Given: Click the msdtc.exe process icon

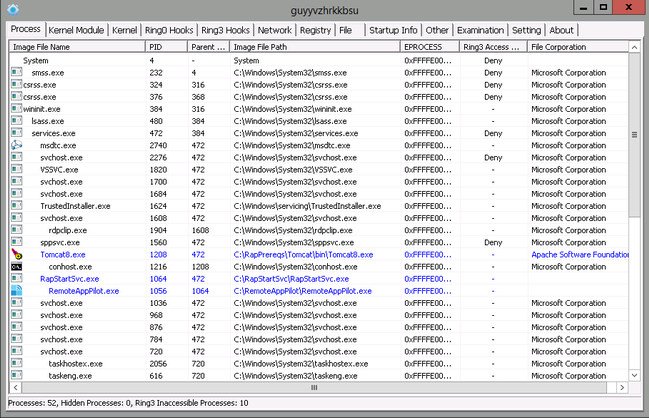Looking at the screenshot, I should tap(16, 145).
